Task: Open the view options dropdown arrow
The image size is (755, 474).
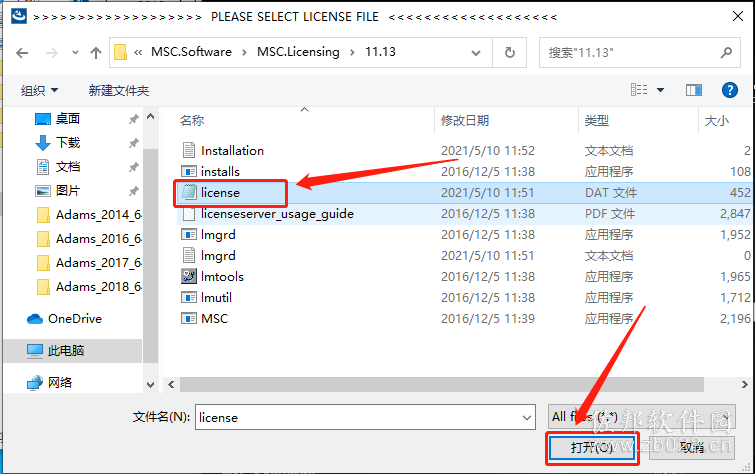Action: pos(661,90)
